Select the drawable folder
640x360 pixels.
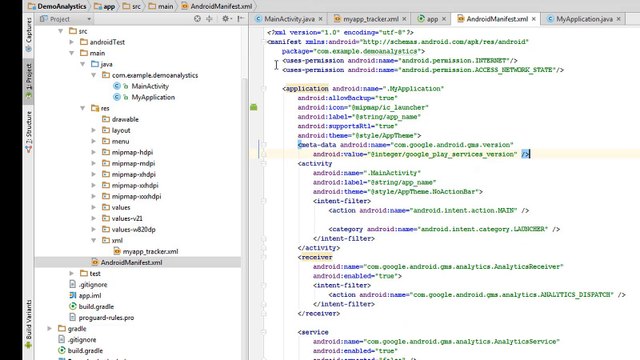click(125, 119)
